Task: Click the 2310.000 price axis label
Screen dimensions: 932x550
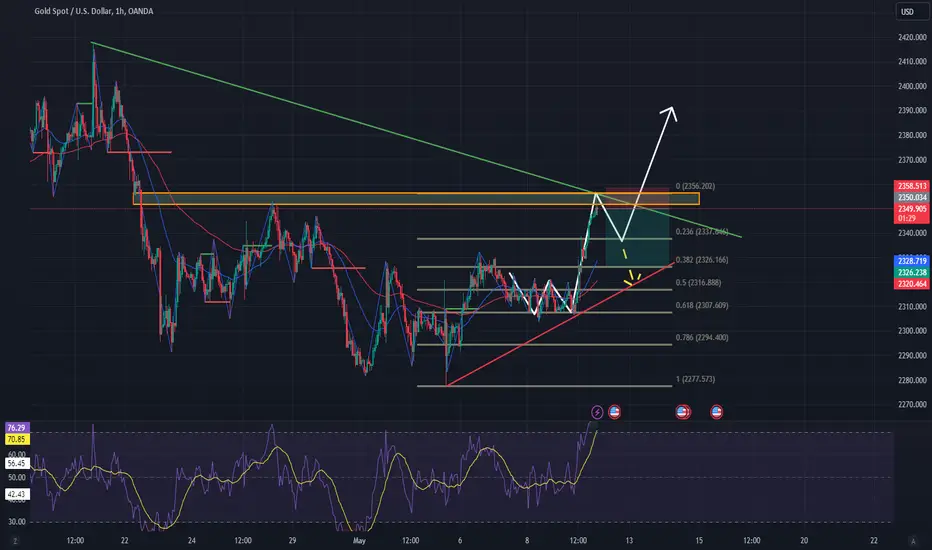Action: point(912,307)
